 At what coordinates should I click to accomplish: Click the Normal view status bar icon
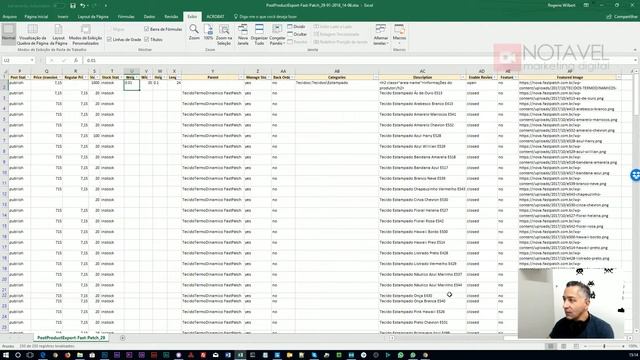[551, 346]
